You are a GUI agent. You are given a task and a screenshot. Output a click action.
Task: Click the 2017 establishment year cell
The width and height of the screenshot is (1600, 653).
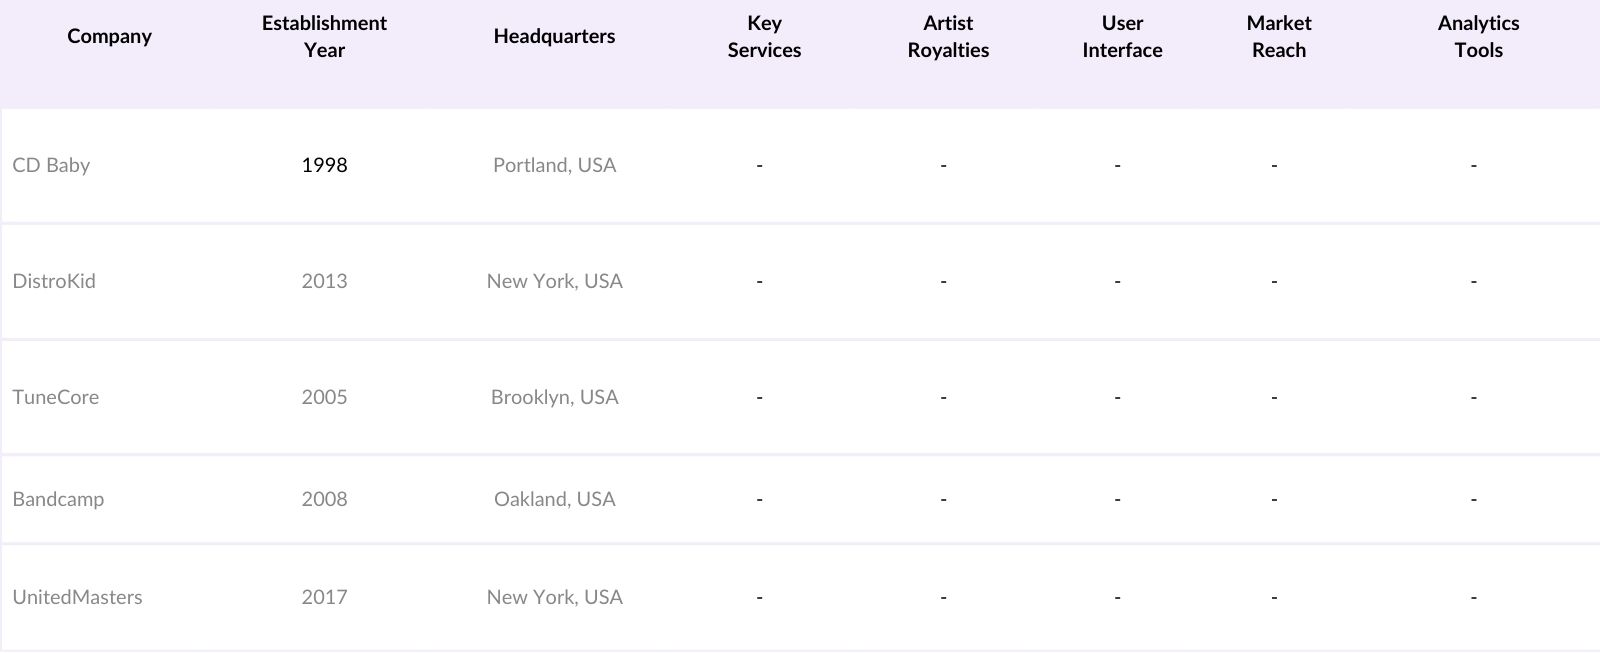coord(324,597)
